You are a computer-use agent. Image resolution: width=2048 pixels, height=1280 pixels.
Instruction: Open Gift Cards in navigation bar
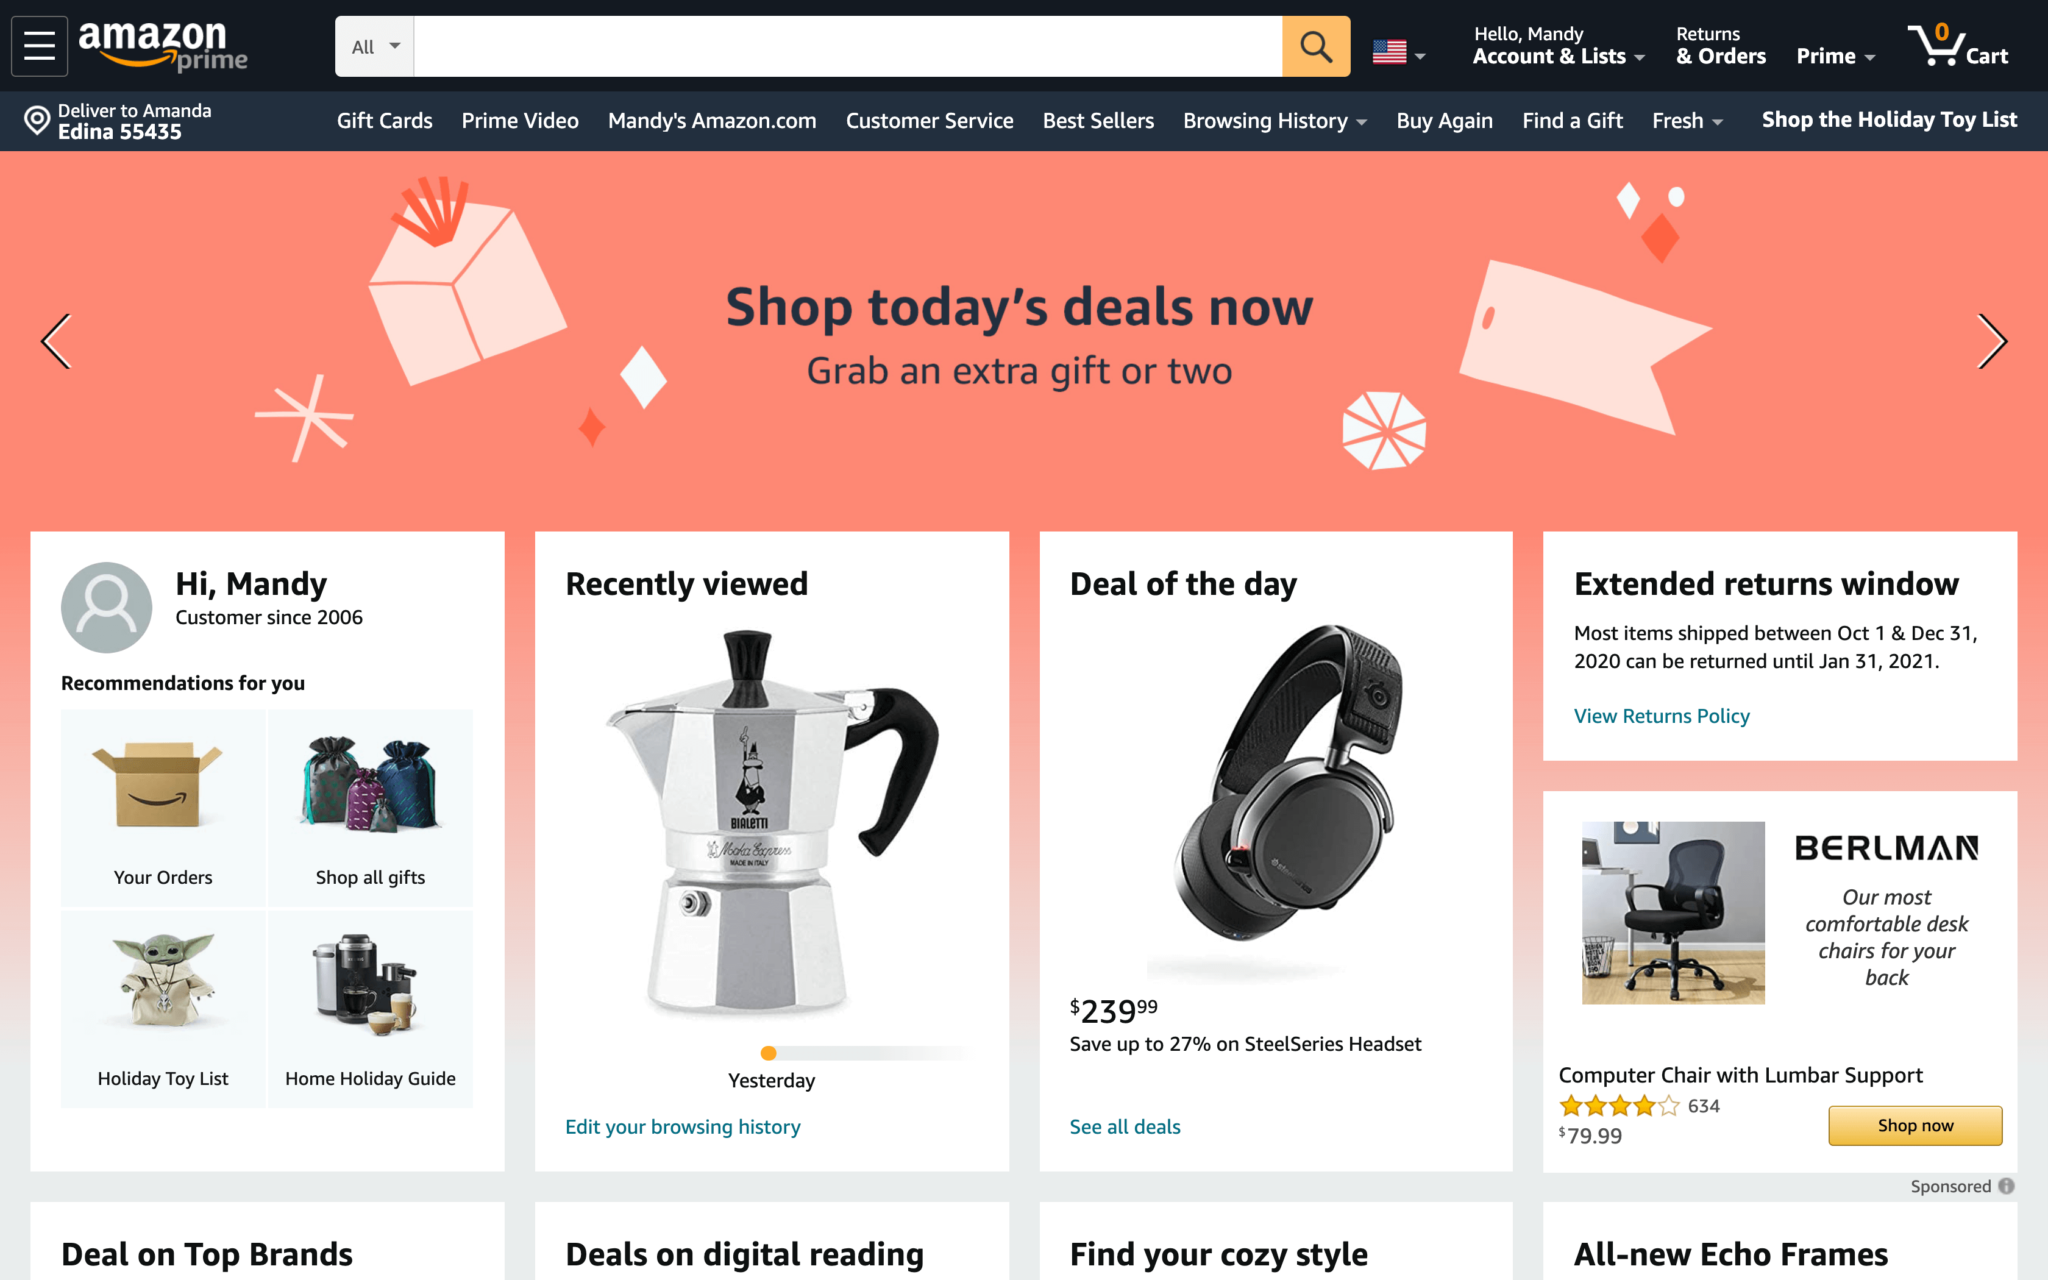[385, 121]
